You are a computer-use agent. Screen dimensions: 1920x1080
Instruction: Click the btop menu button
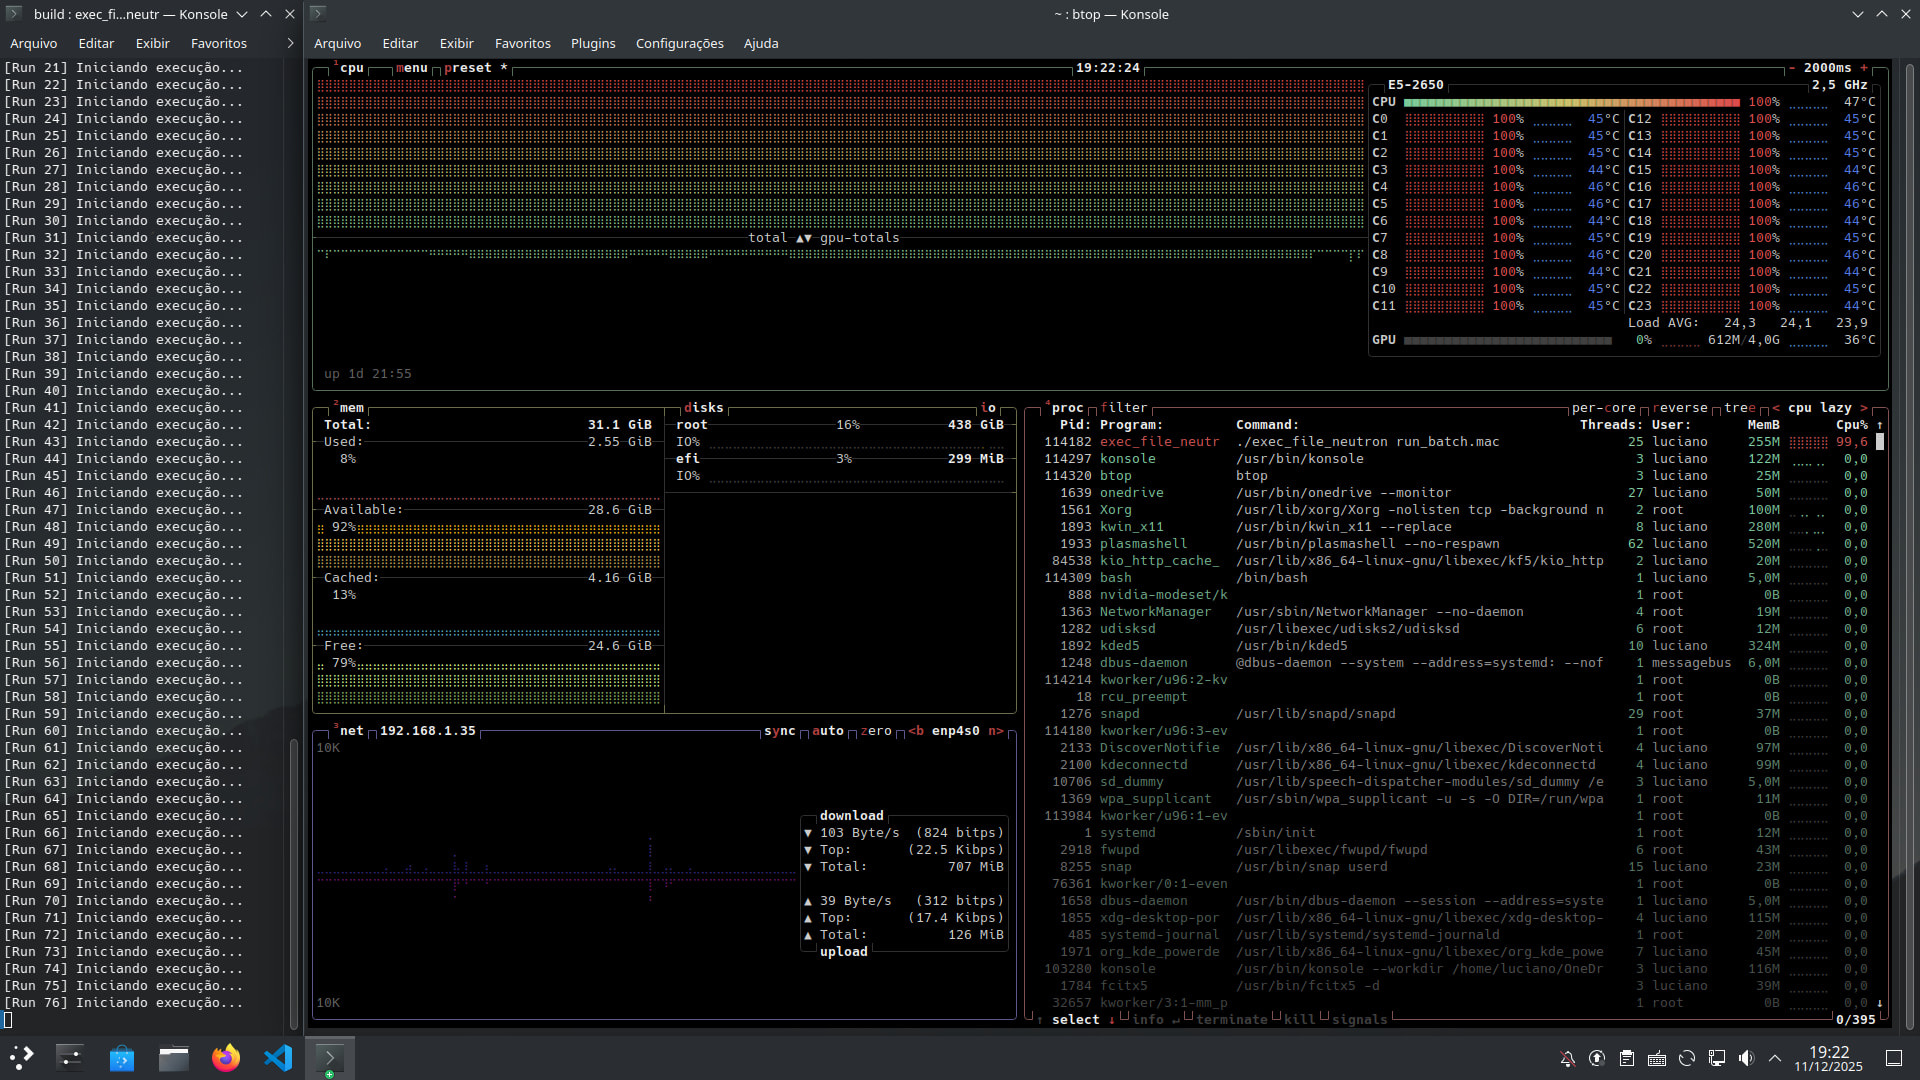(412, 68)
